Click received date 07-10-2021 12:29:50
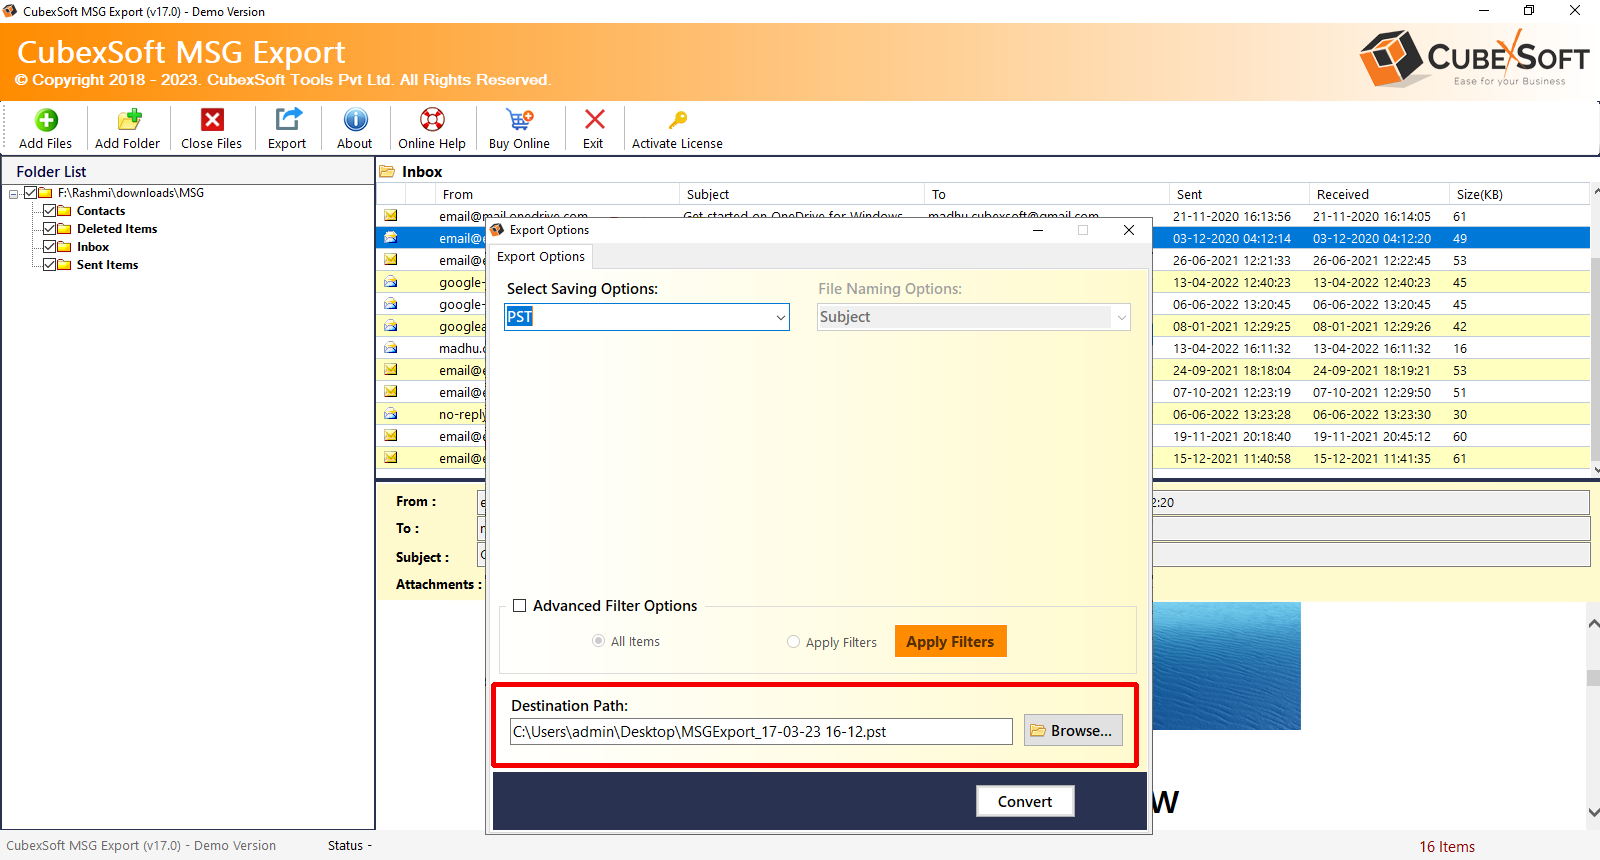The image size is (1600, 860). point(1372,392)
